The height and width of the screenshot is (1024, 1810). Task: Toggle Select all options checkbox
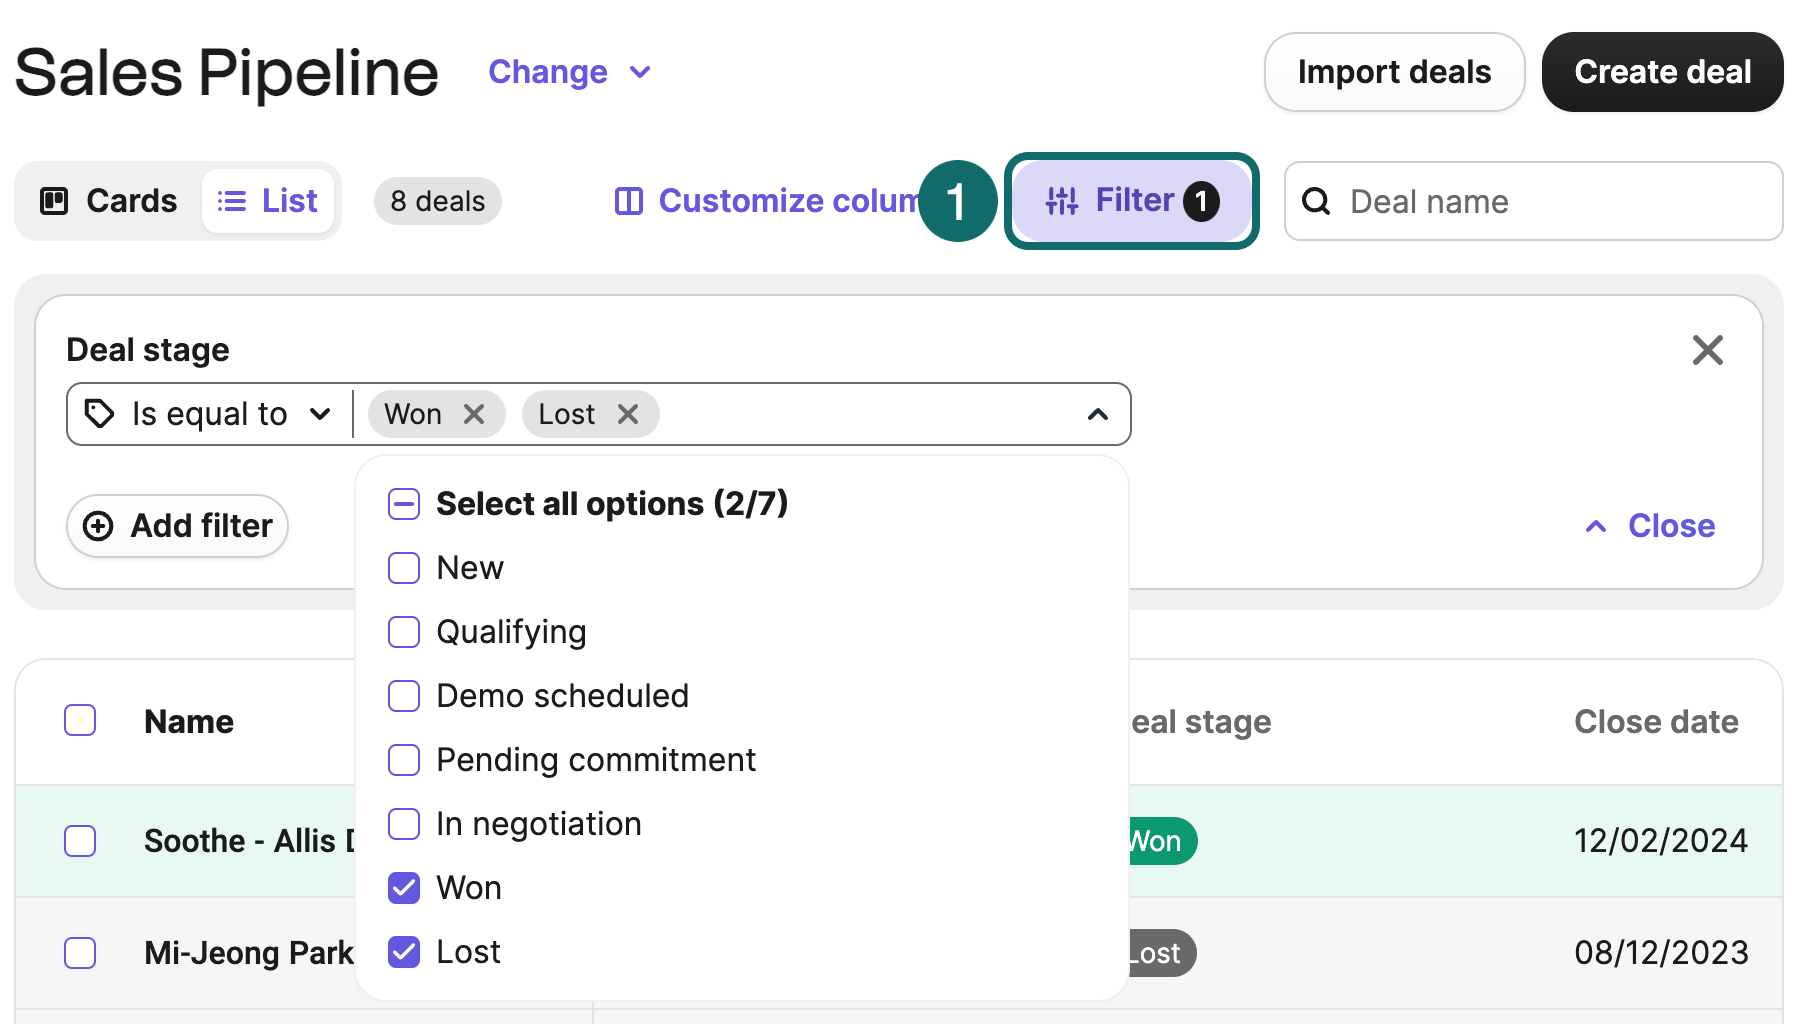tap(404, 504)
